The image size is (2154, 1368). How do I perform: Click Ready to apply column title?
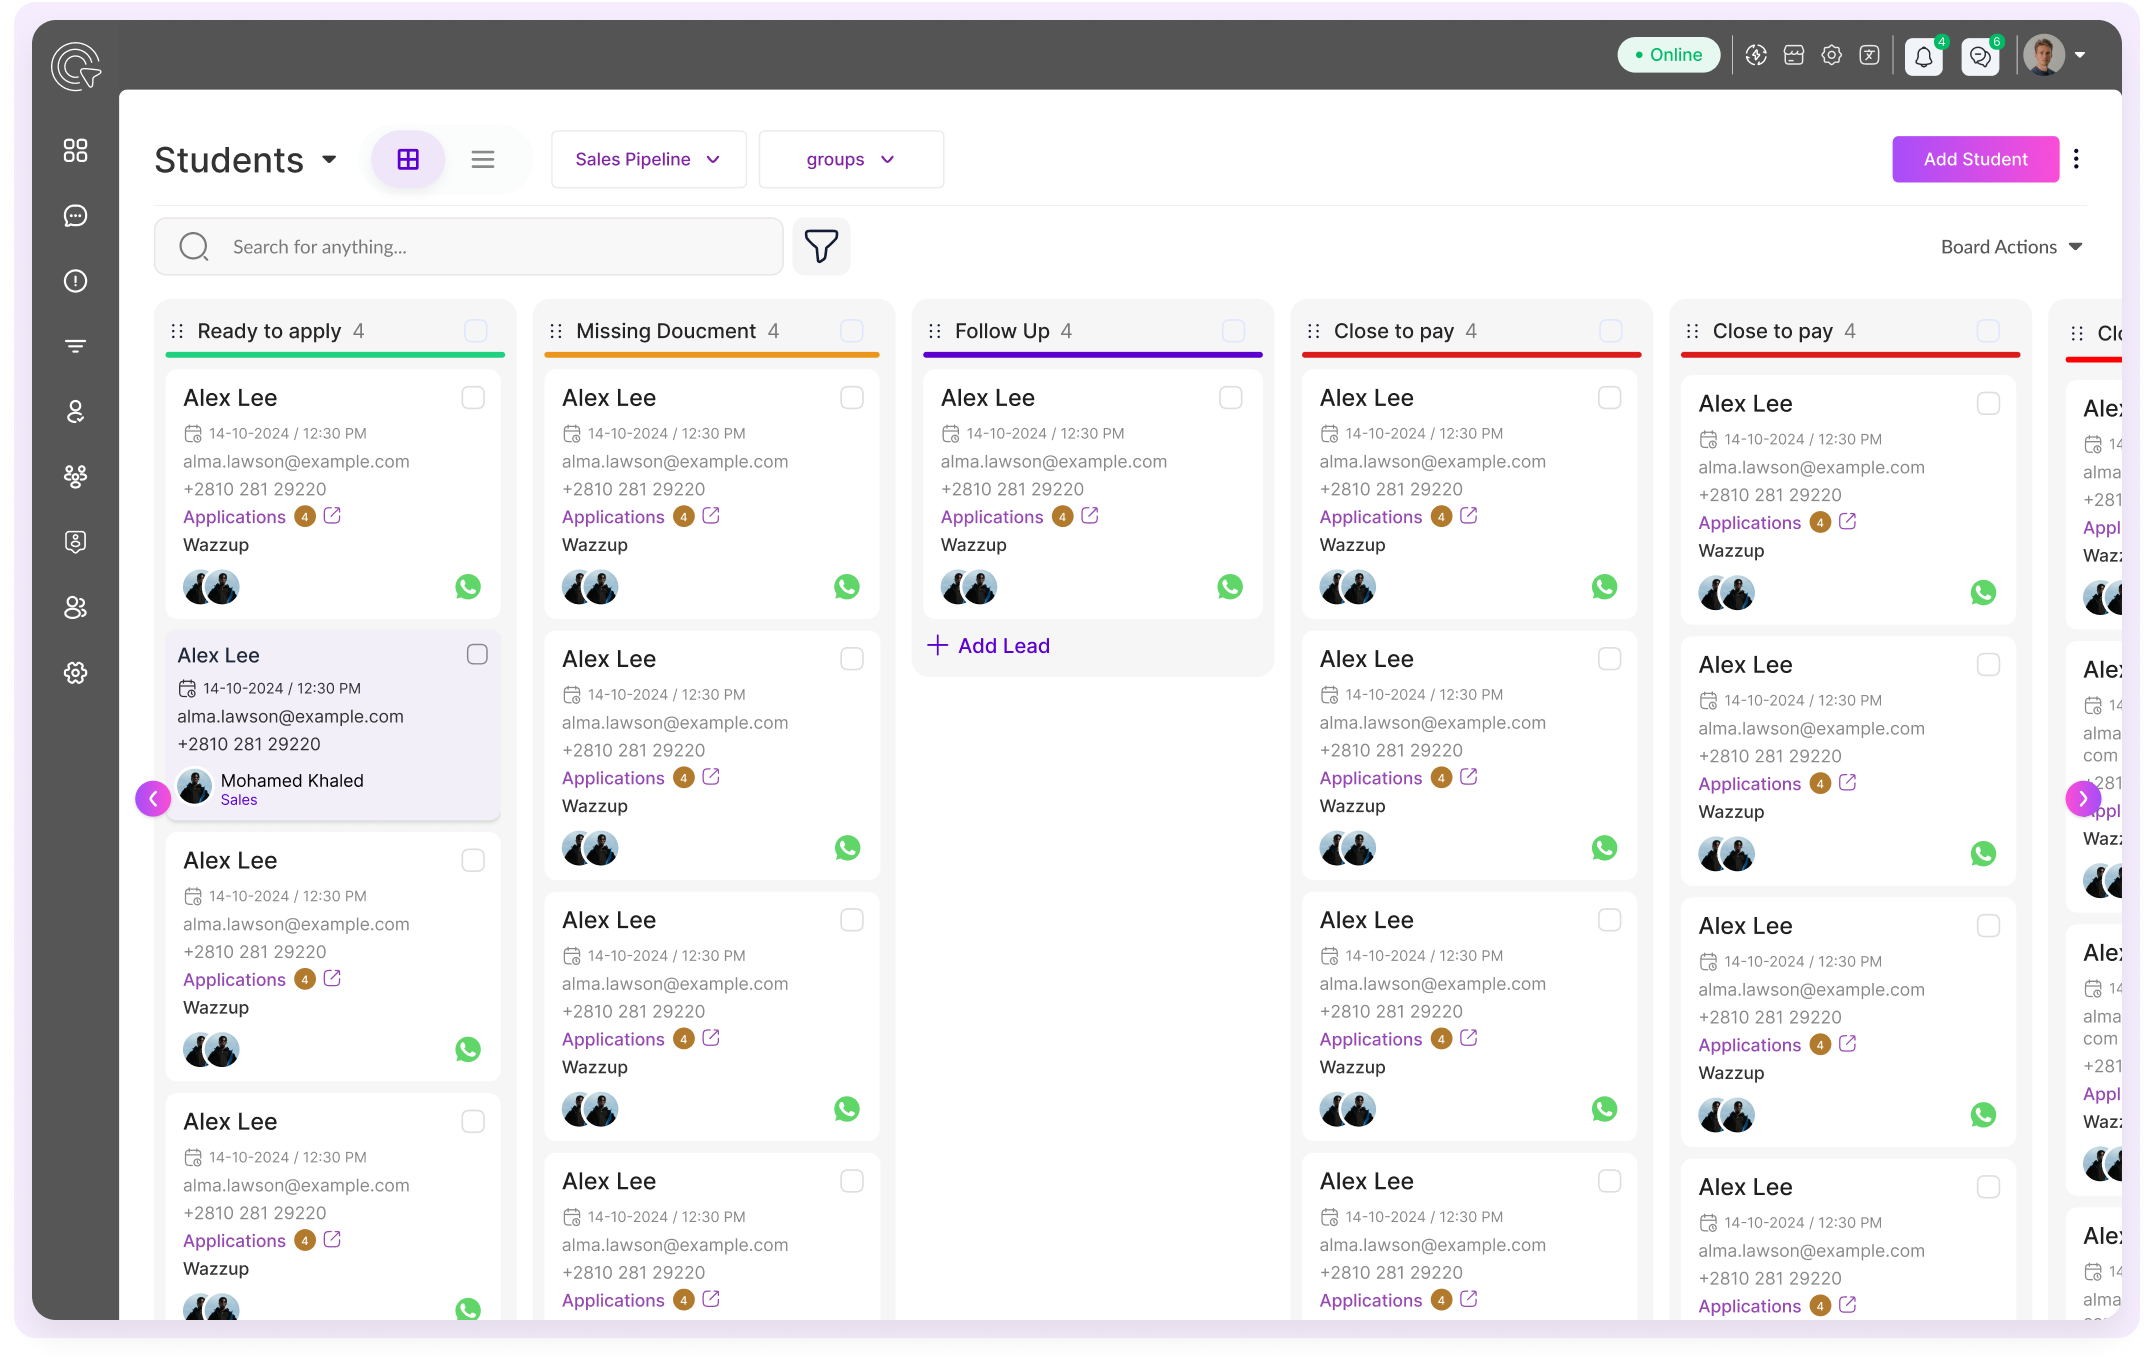click(x=269, y=331)
